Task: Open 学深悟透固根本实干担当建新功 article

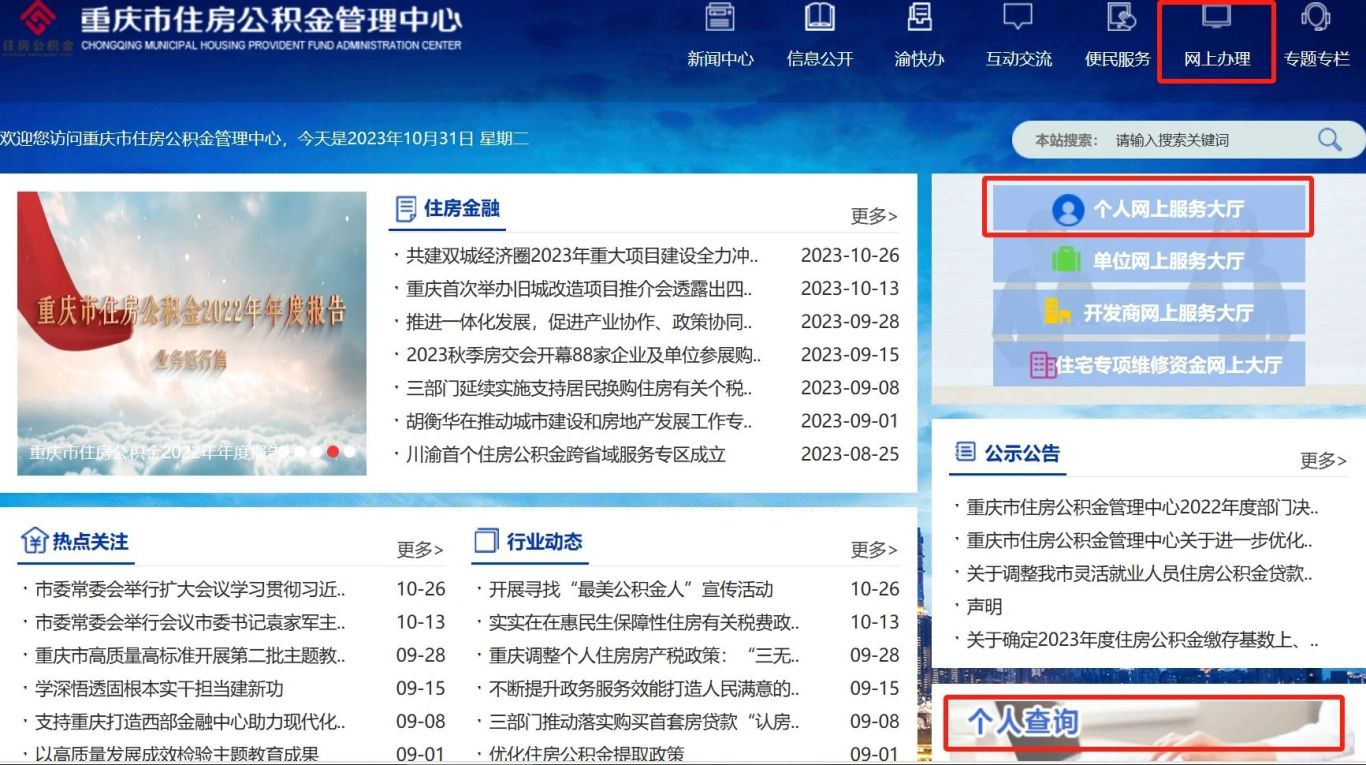Action: [x=159, y=689]
